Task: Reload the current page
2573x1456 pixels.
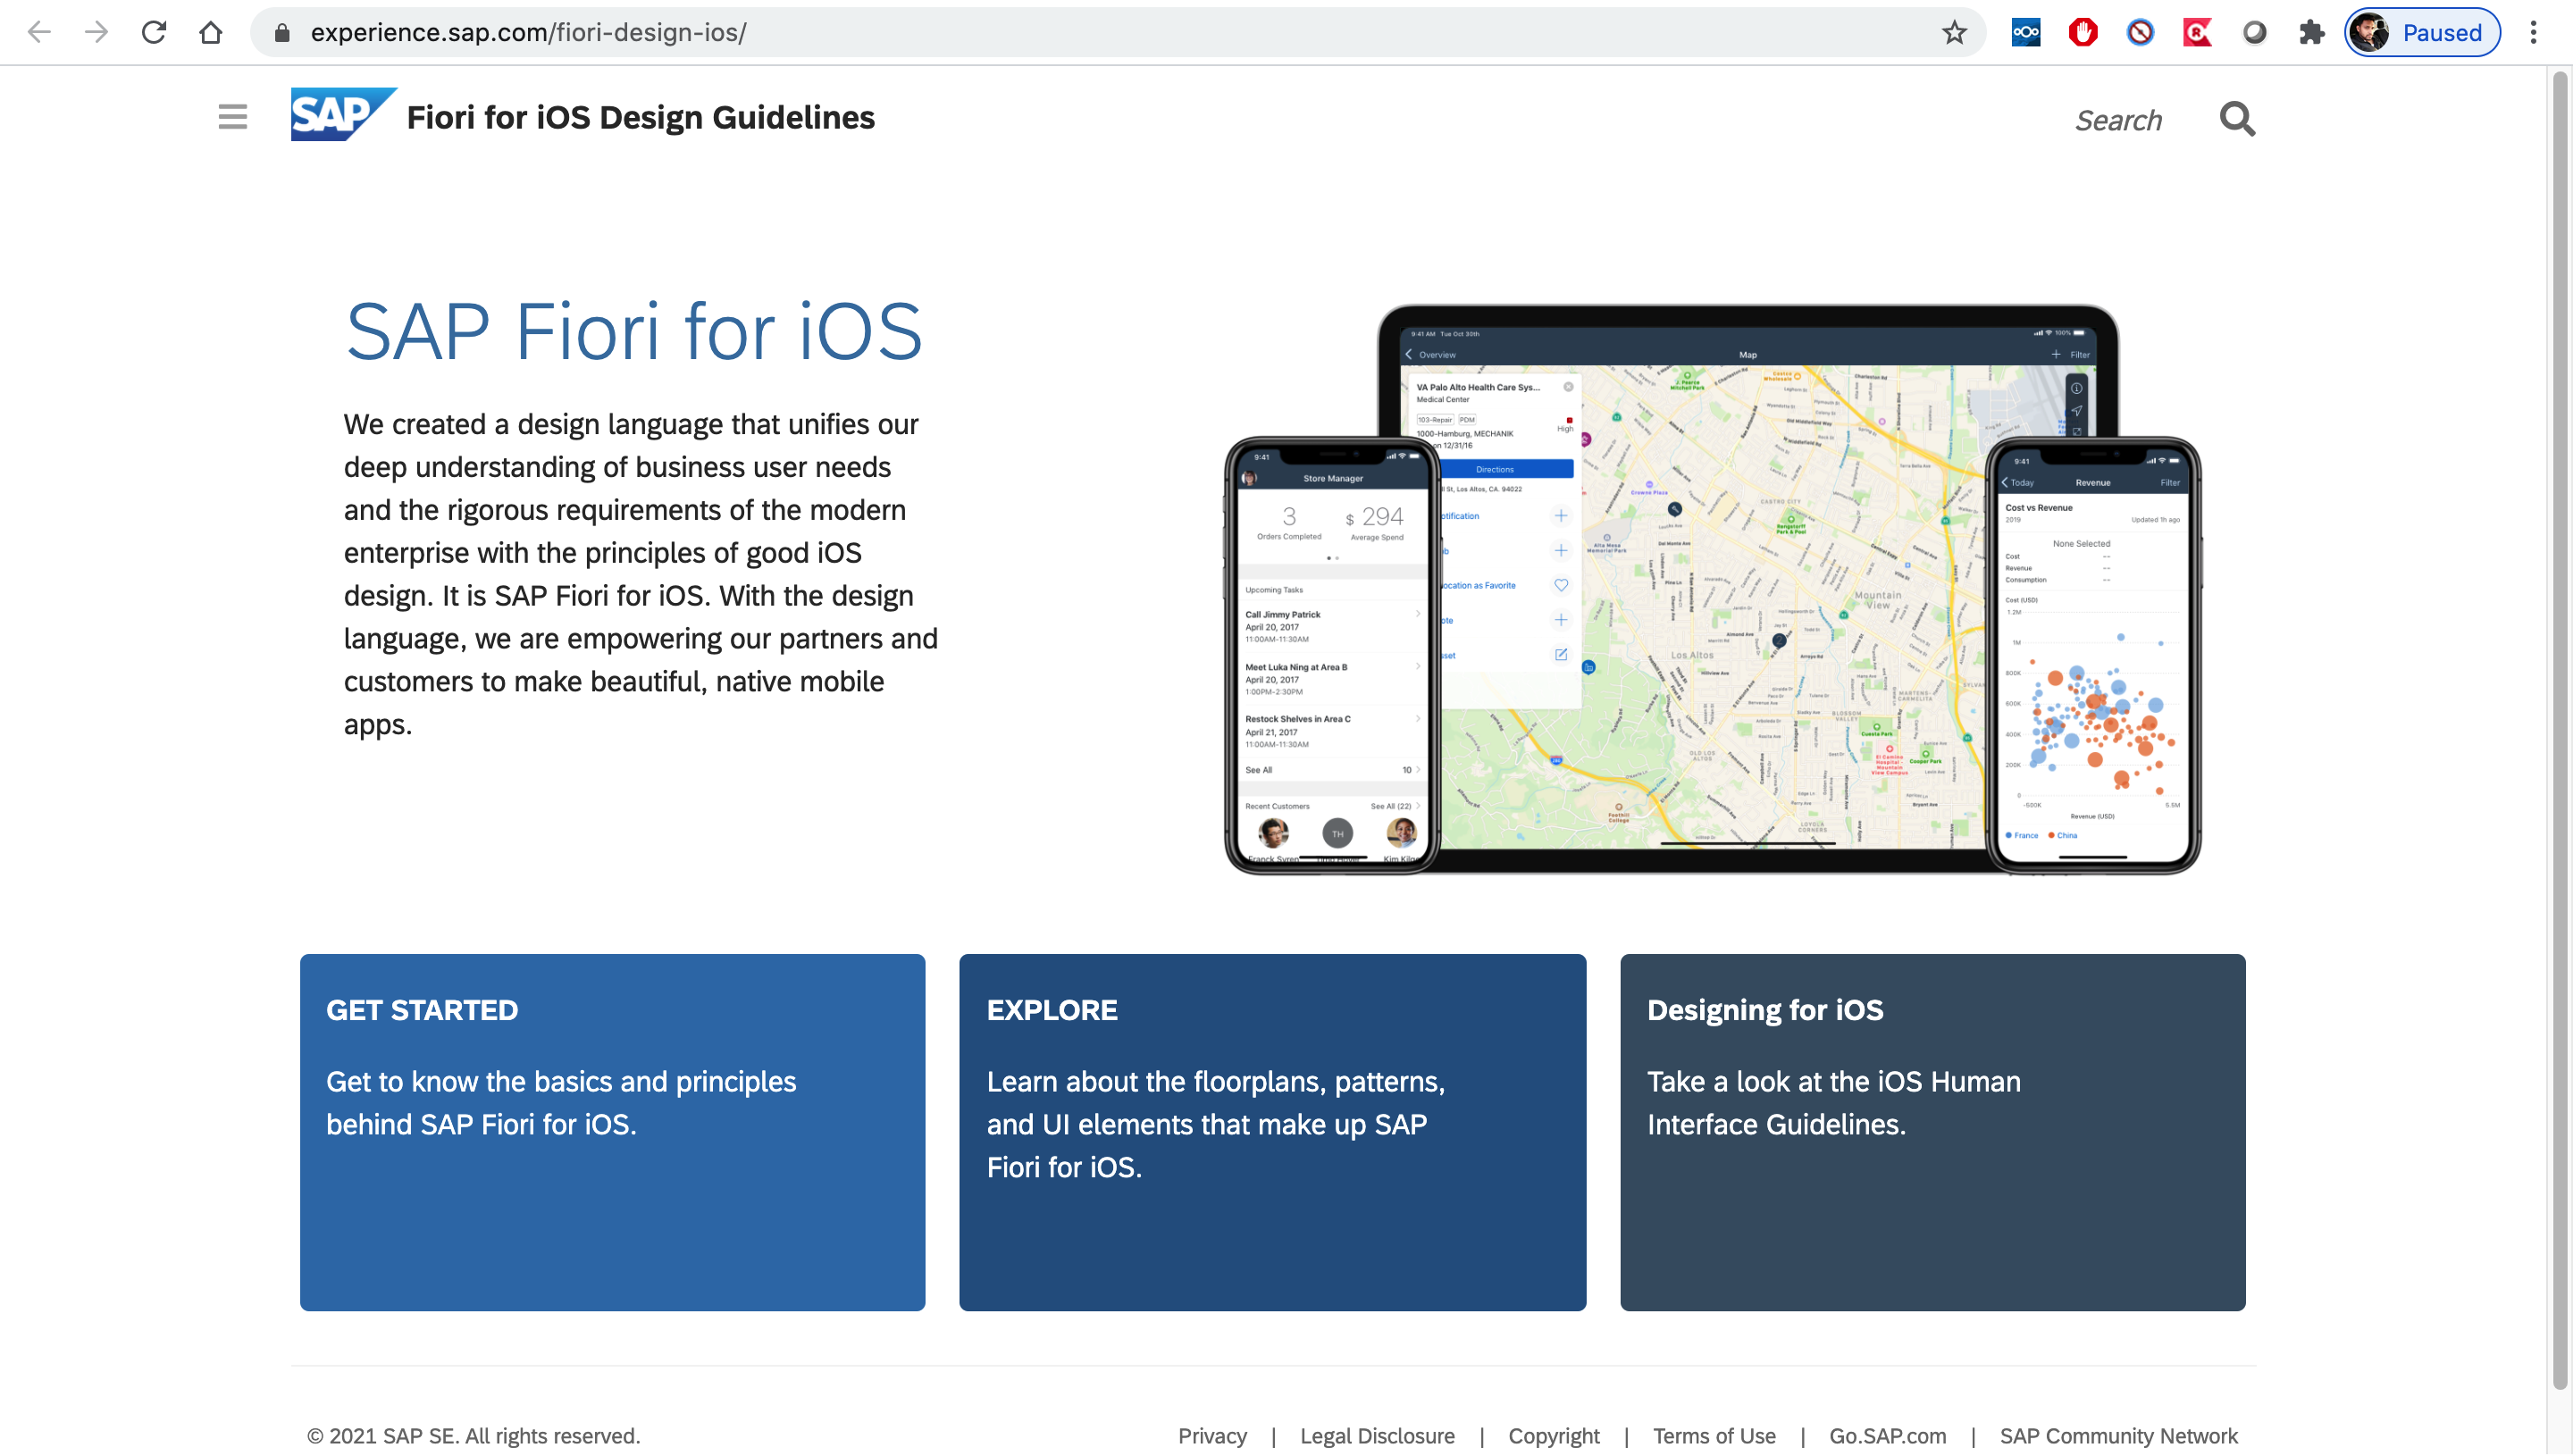Action: (154, 32)
